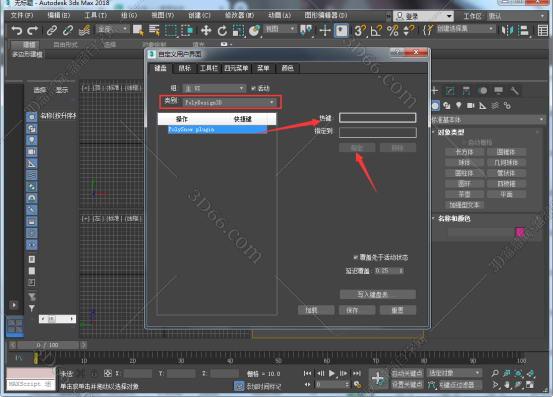Select the Cameras category icon in the Create panel
Screen dimensions: 553x397
pos(470,105)
